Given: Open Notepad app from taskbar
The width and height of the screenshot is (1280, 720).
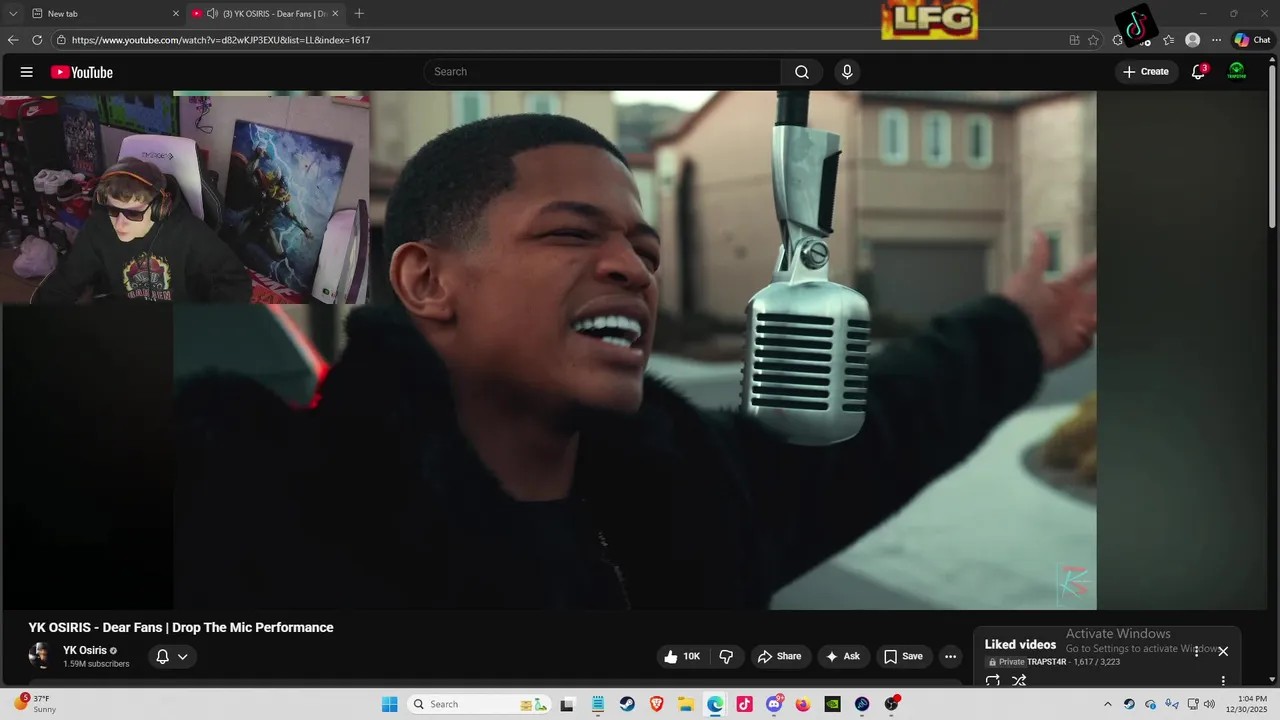Looking at the screenshot, I should (597, 704).
